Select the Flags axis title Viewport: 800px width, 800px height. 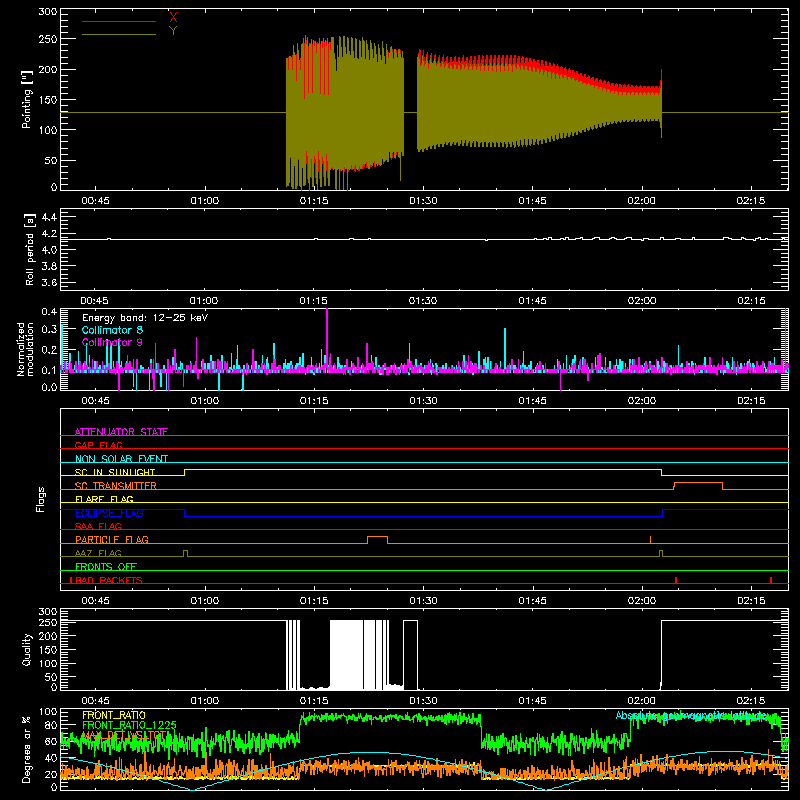[x=40, y=499]
